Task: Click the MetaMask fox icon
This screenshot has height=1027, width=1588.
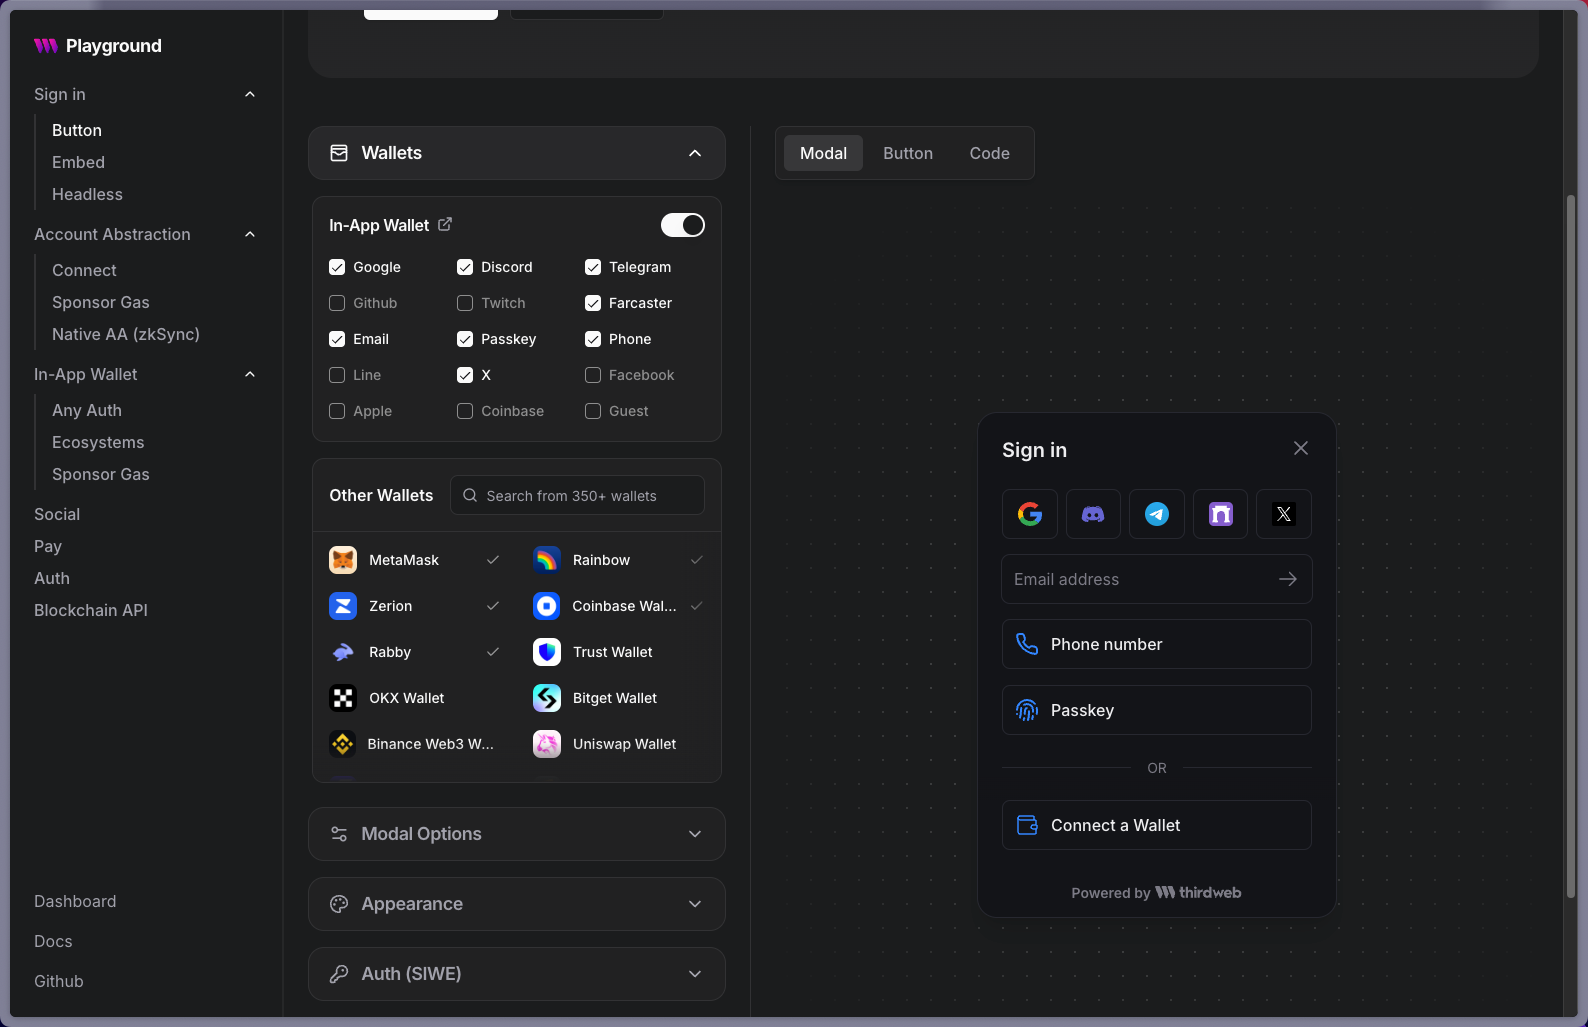Action: (x=343, y=560)
